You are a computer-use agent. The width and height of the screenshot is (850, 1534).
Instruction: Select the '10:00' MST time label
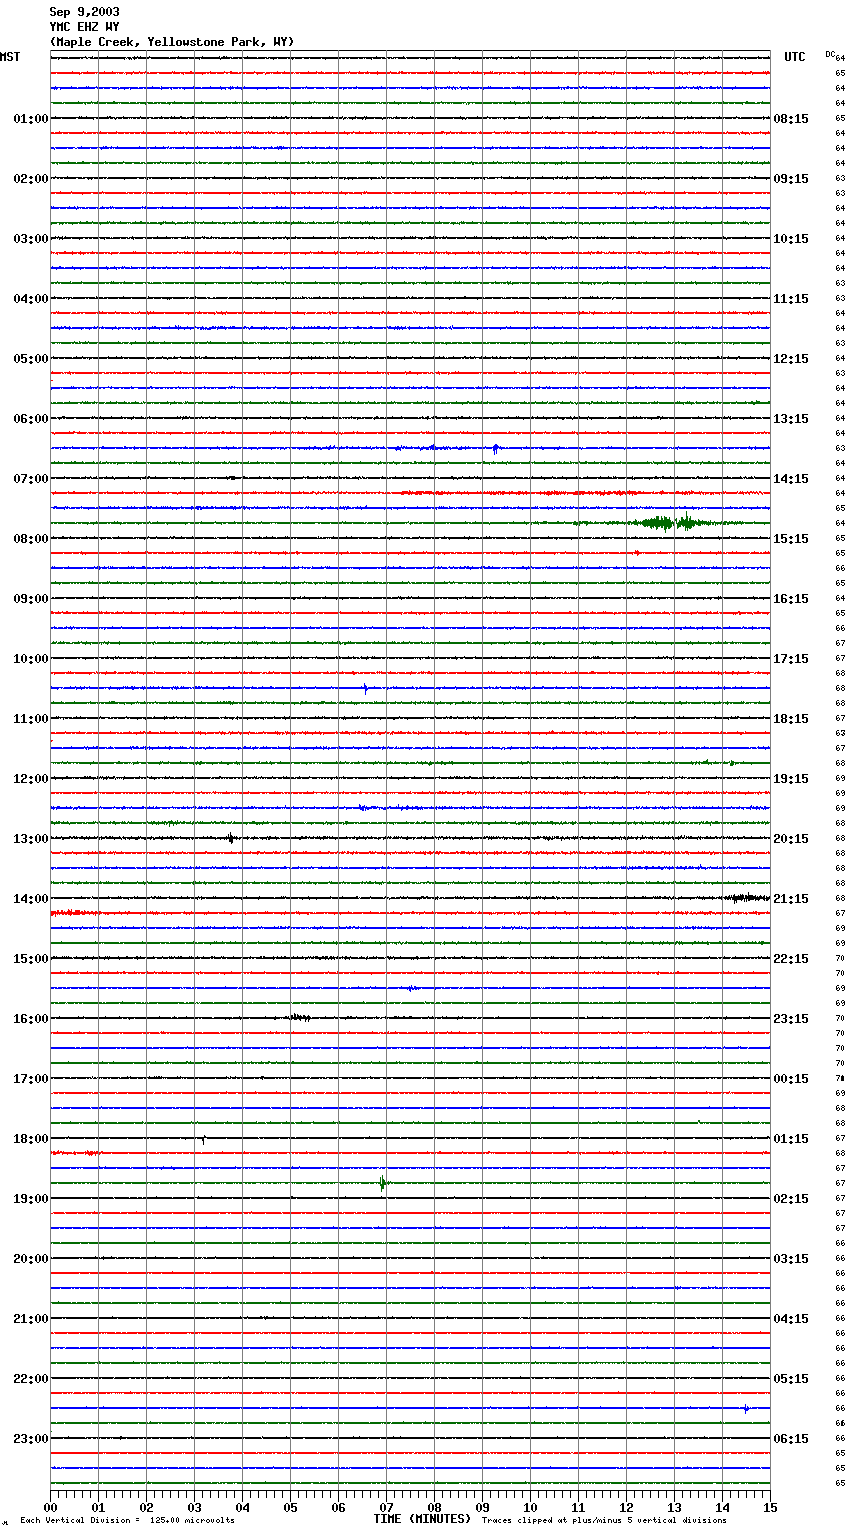point(31,659)
